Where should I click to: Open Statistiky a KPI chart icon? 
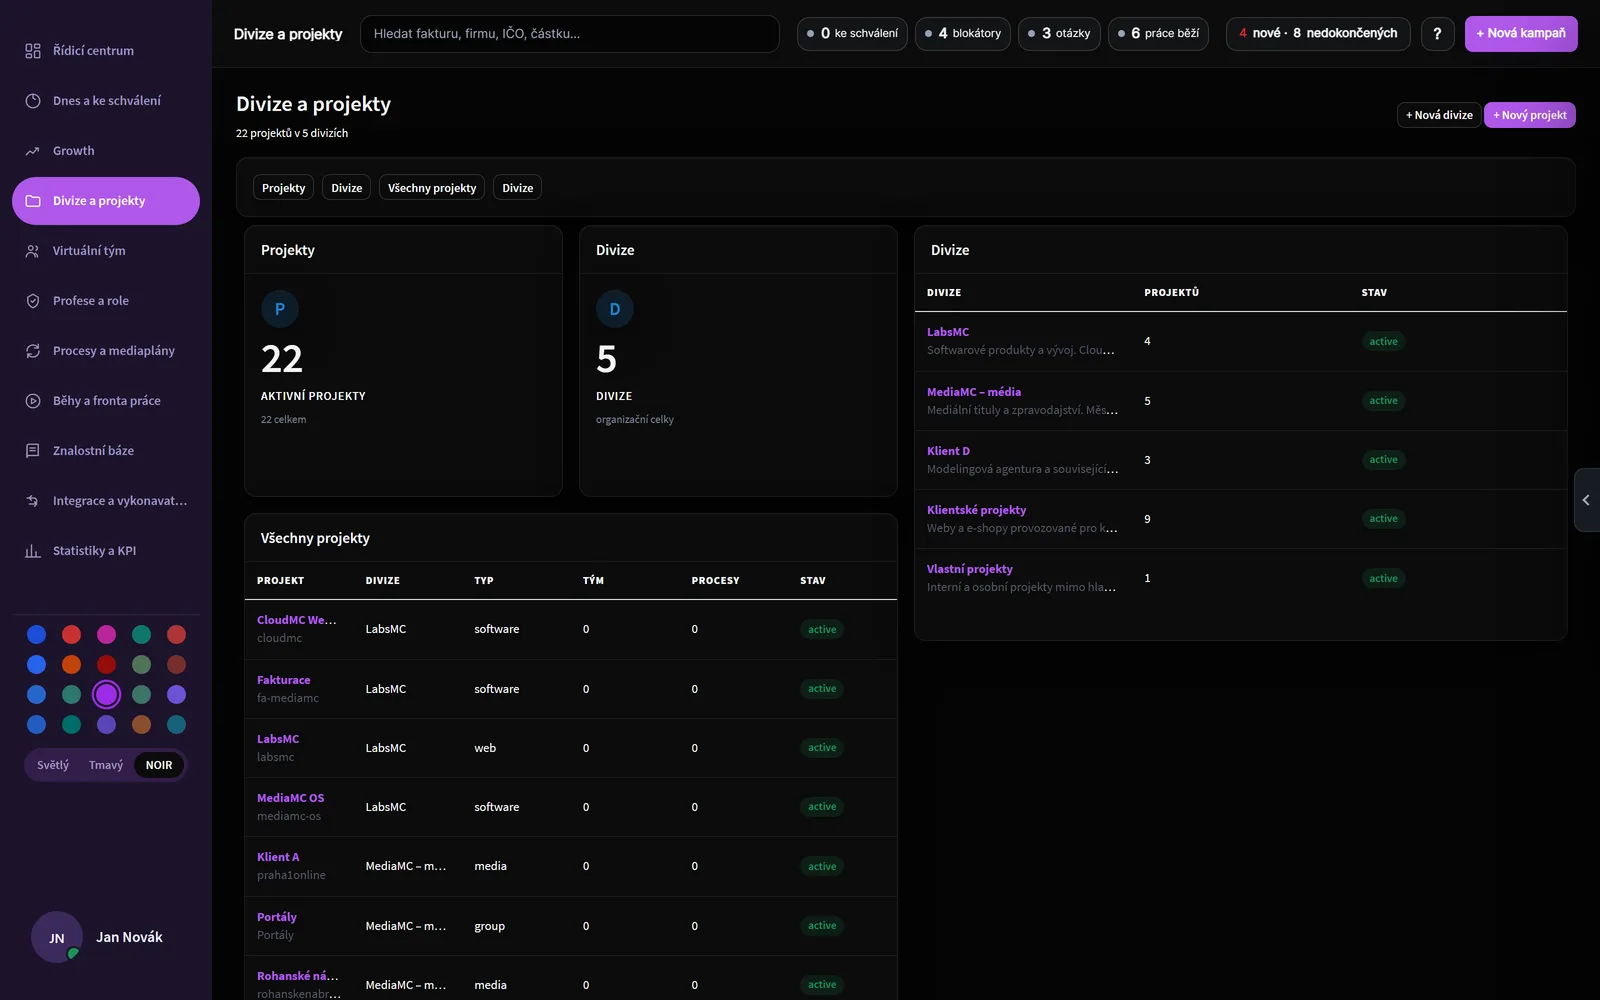[33, 551]
